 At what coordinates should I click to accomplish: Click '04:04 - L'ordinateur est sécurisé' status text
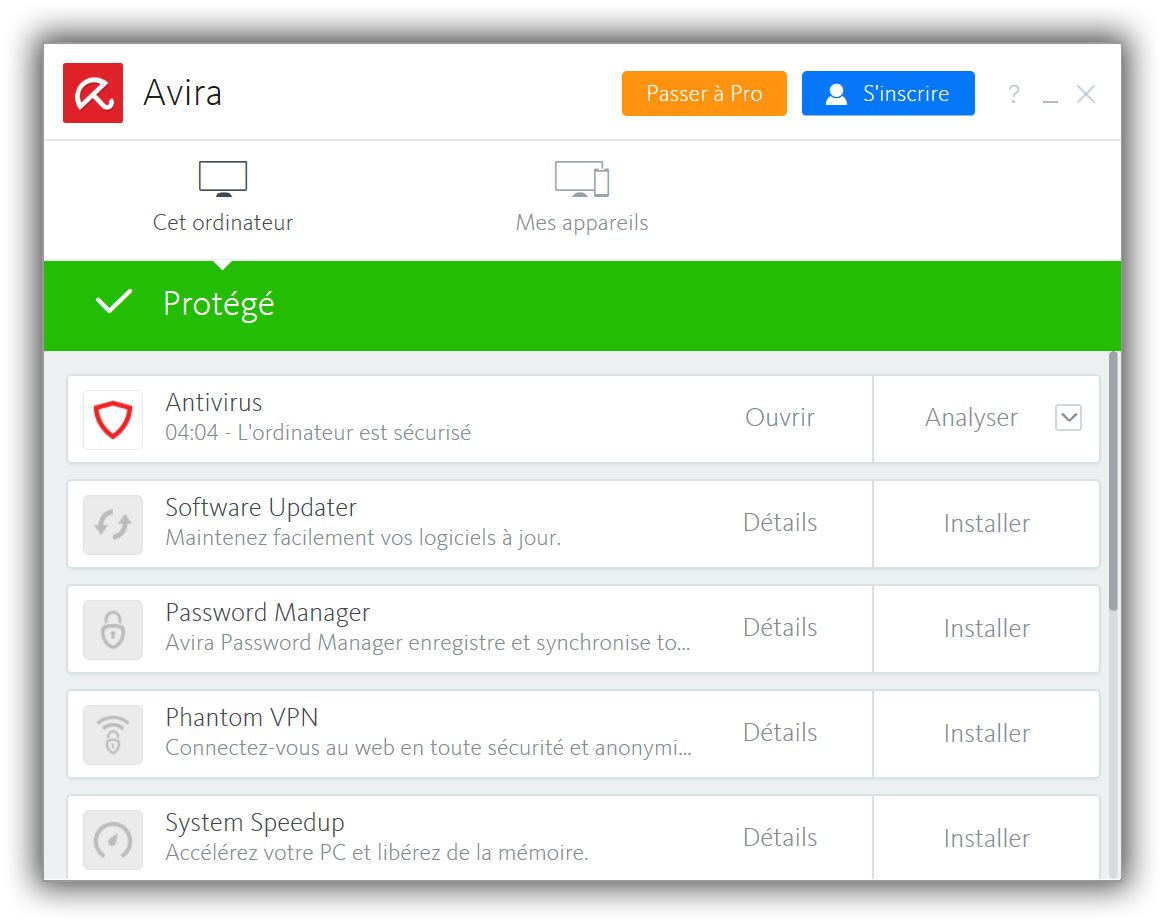[x=318, y=433]
